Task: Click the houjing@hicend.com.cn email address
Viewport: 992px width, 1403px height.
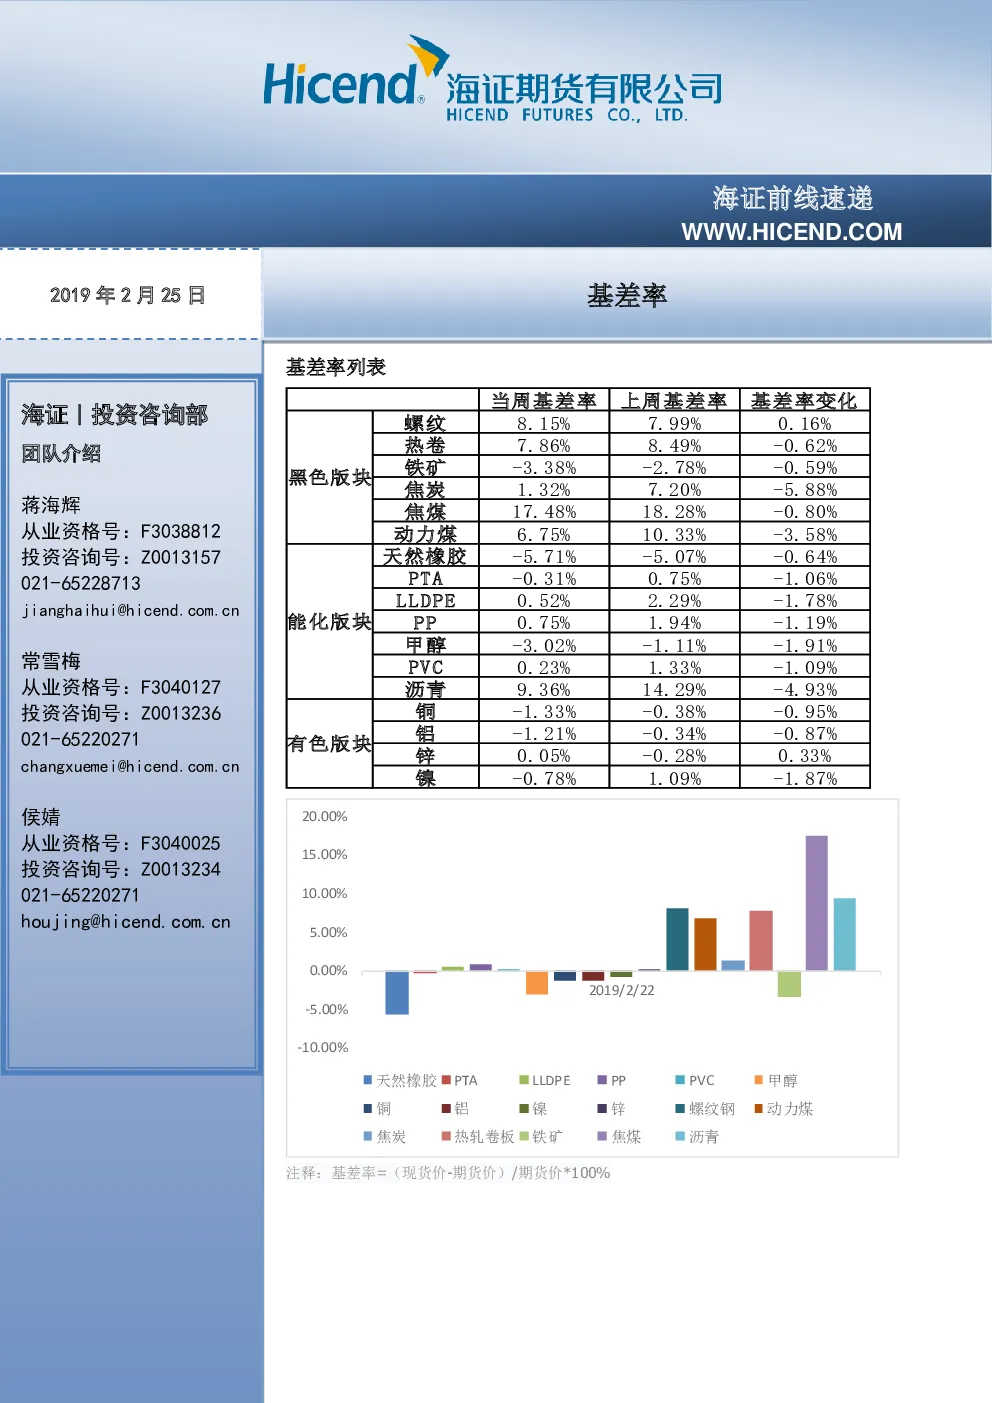Action: 126,922
